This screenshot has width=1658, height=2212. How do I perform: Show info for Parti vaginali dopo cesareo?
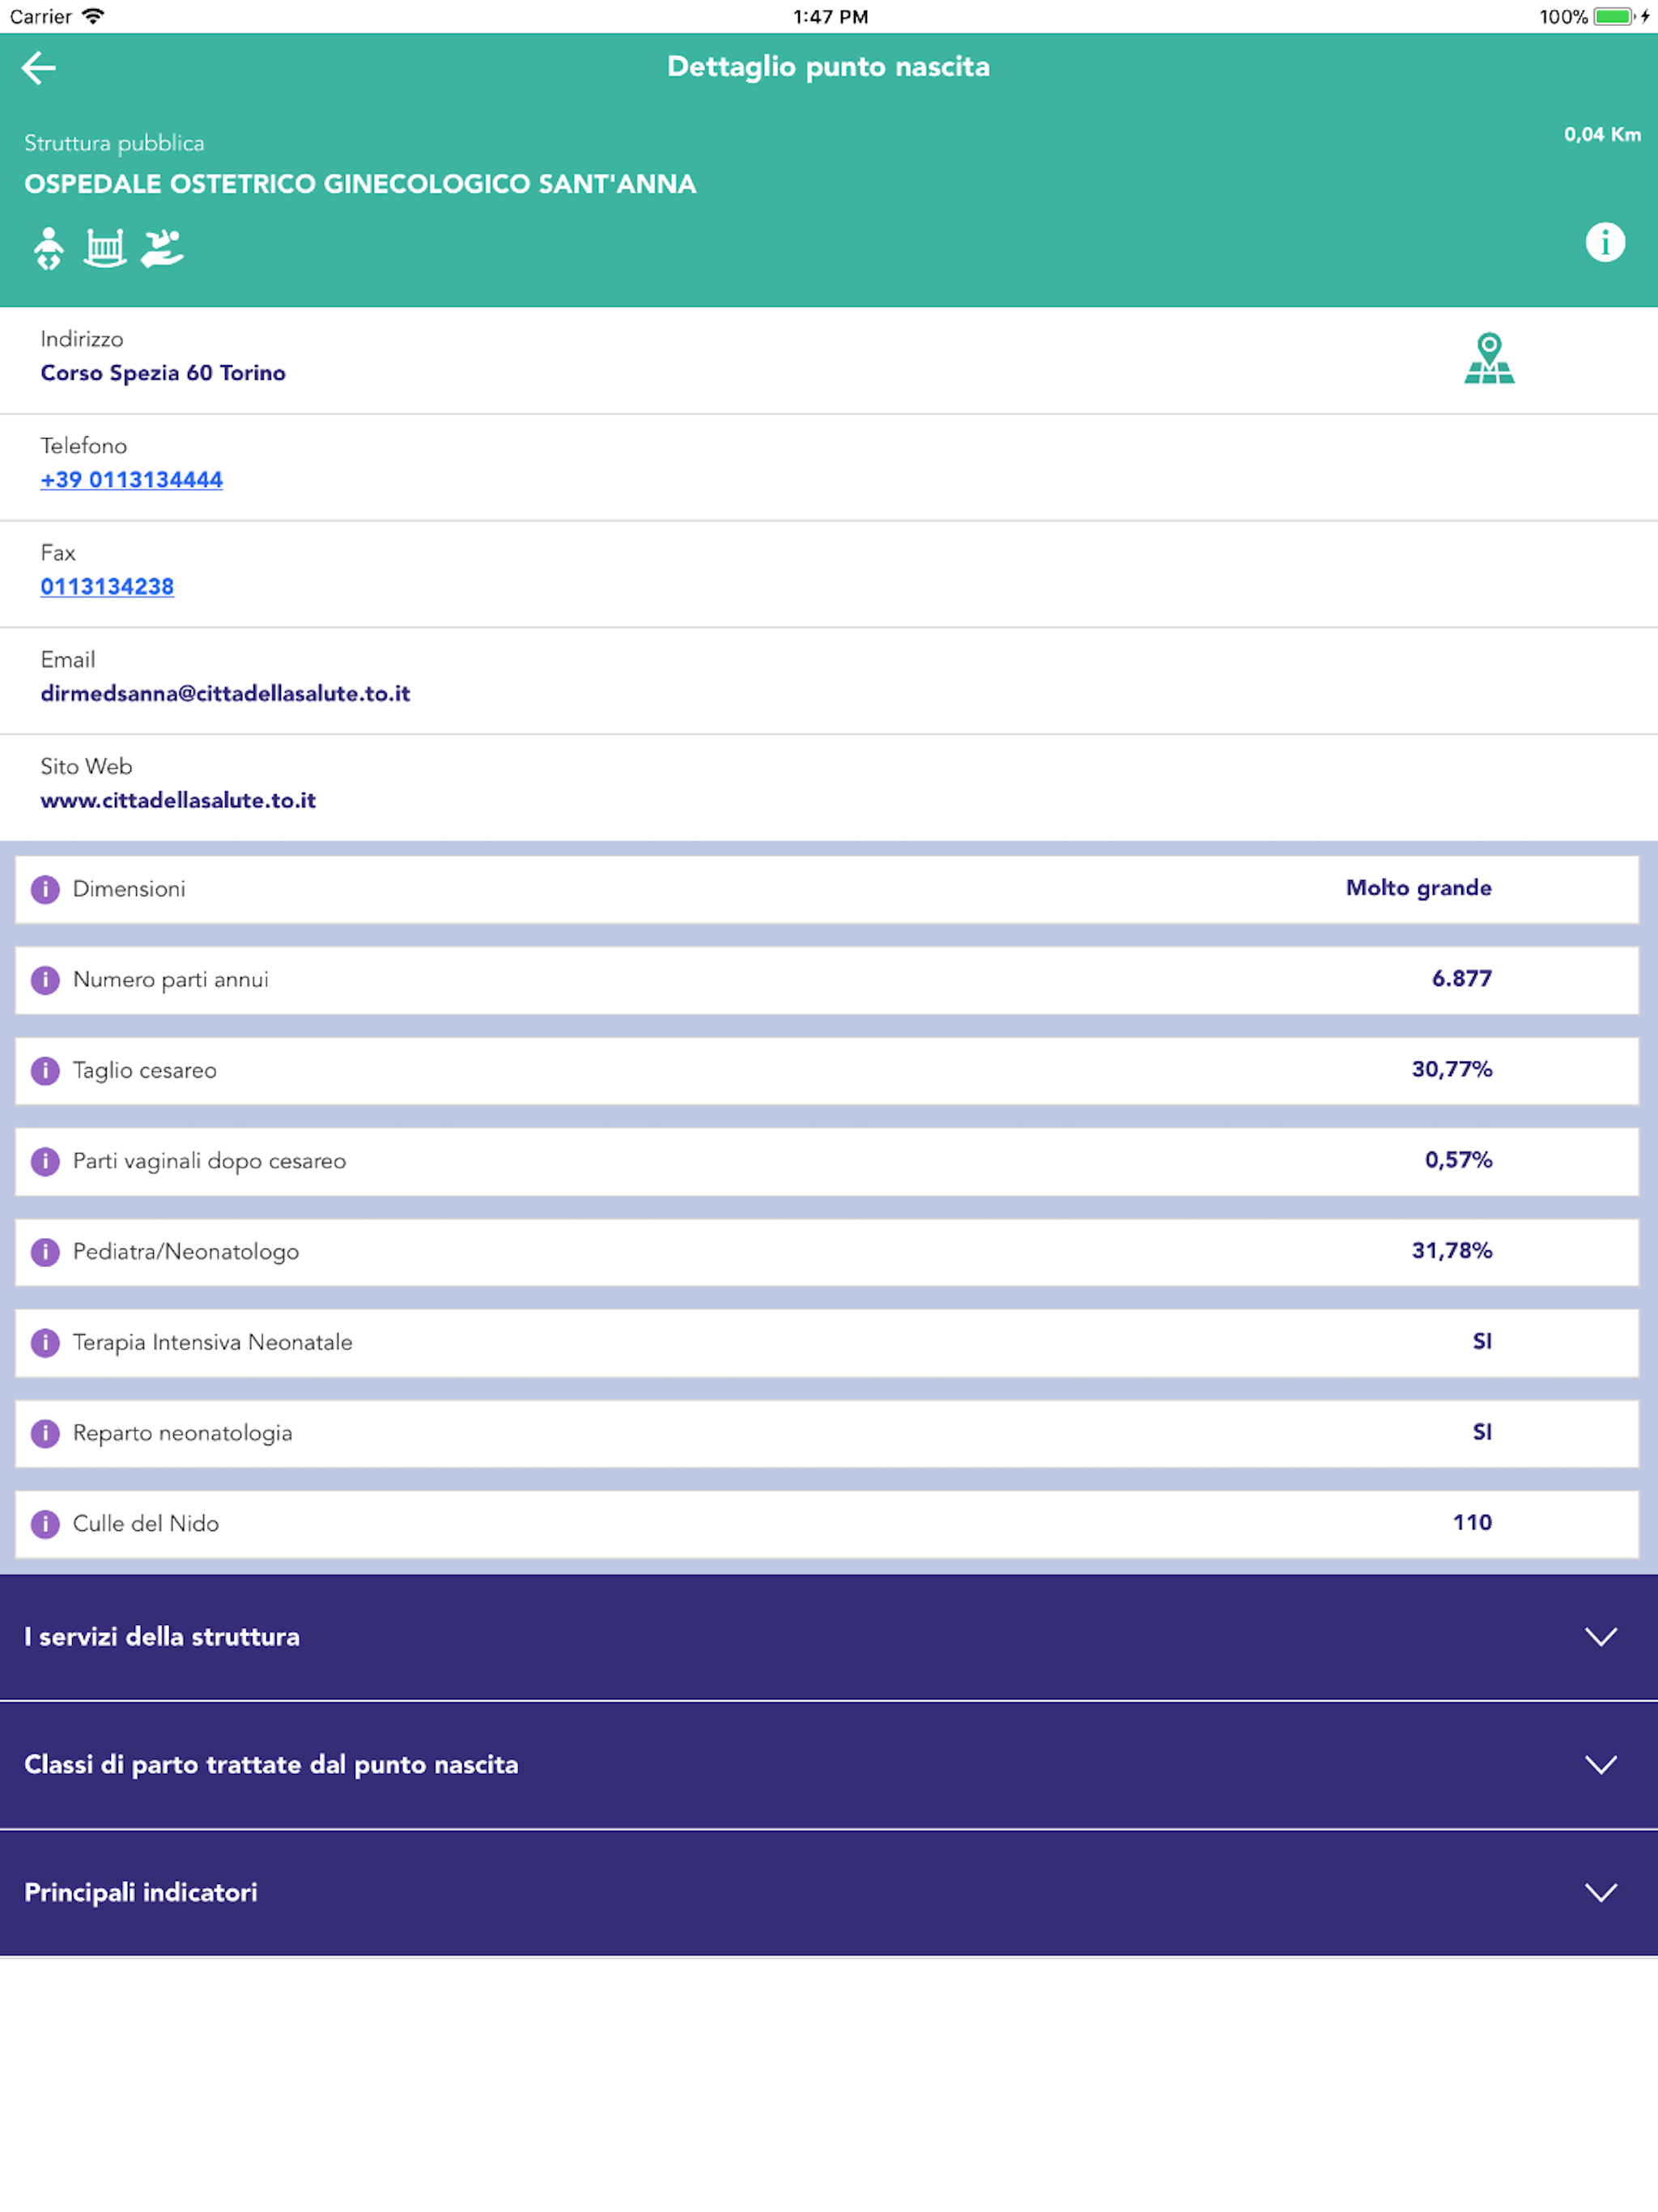click(x=45, y=1161)
